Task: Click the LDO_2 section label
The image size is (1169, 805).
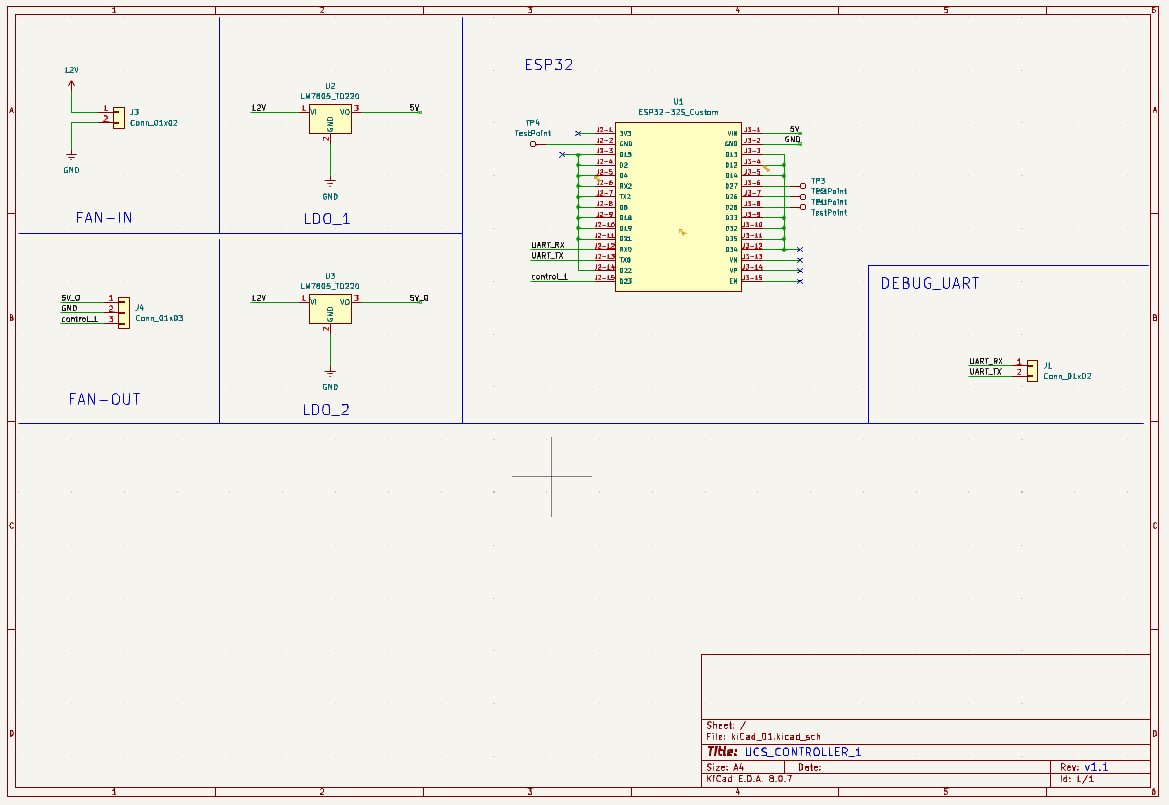Action: click(326, 410)
